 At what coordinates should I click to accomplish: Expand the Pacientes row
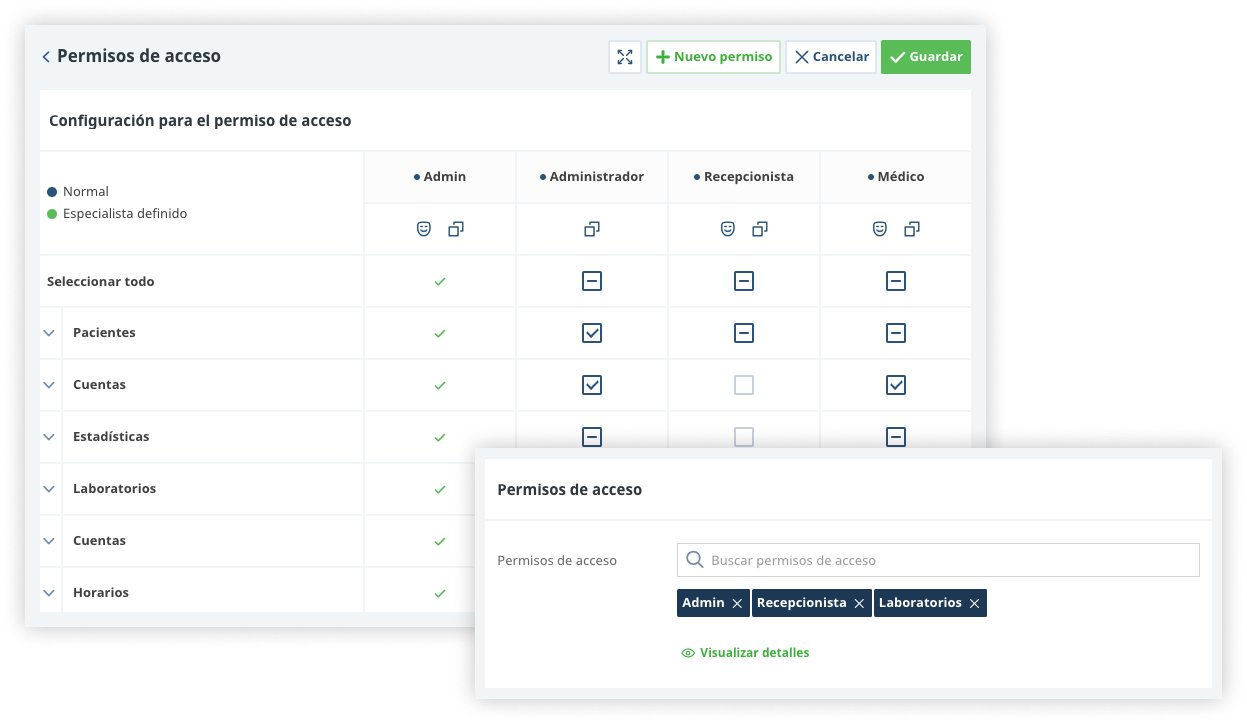coord(48,333)
